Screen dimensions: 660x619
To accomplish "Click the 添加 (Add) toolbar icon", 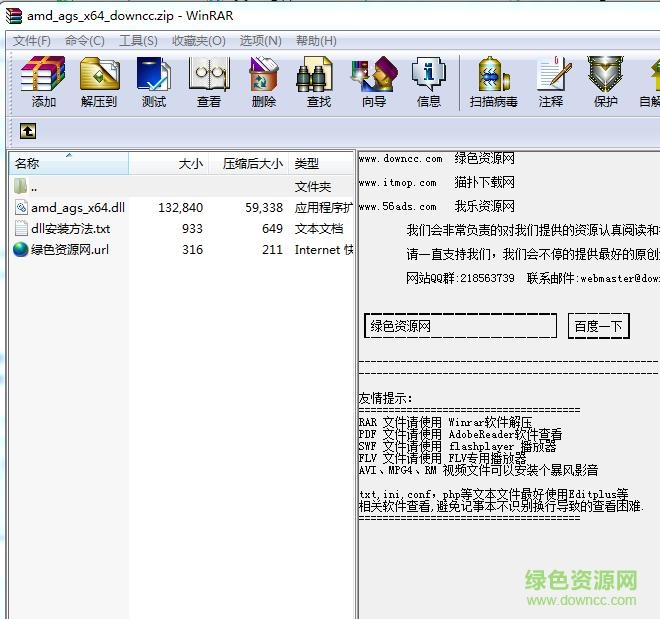I will [43, 80].
